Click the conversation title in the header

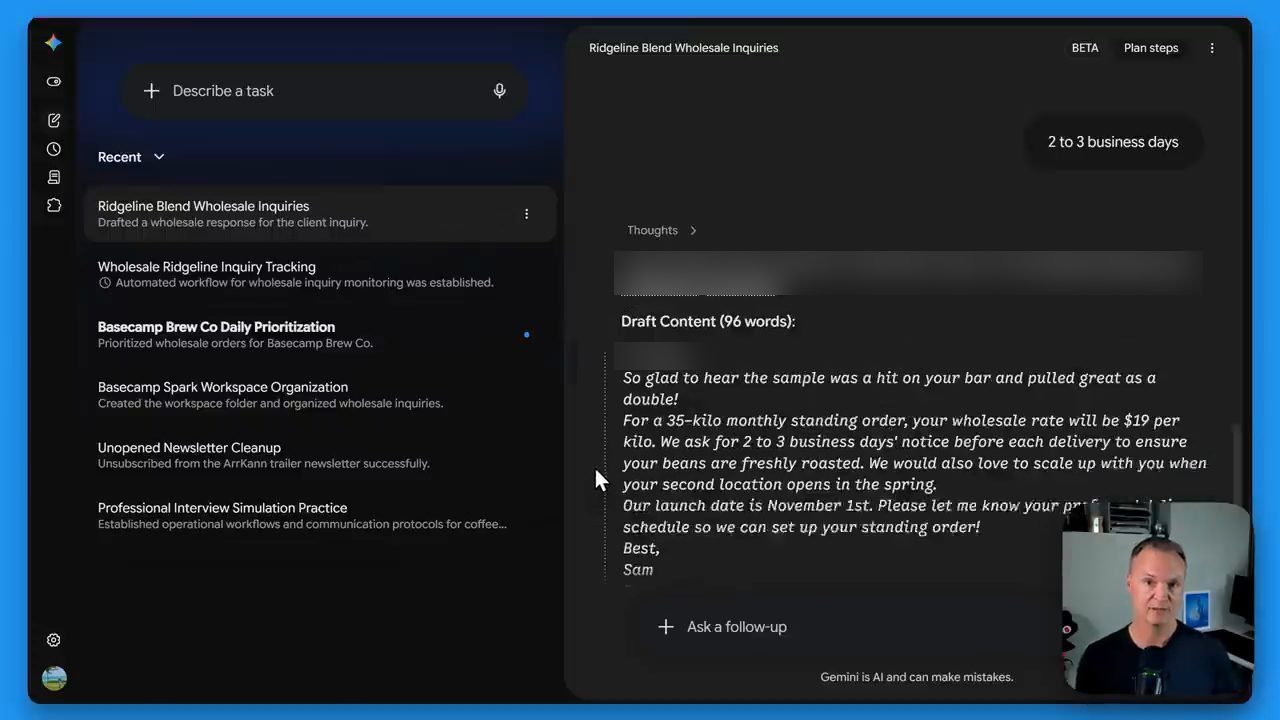point(684,48)
